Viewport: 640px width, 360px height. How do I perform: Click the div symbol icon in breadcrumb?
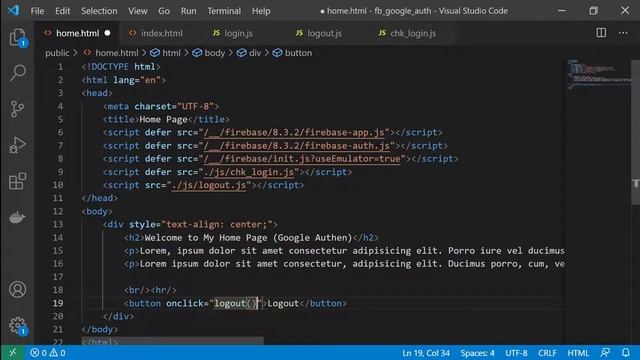tap(241, 53)
